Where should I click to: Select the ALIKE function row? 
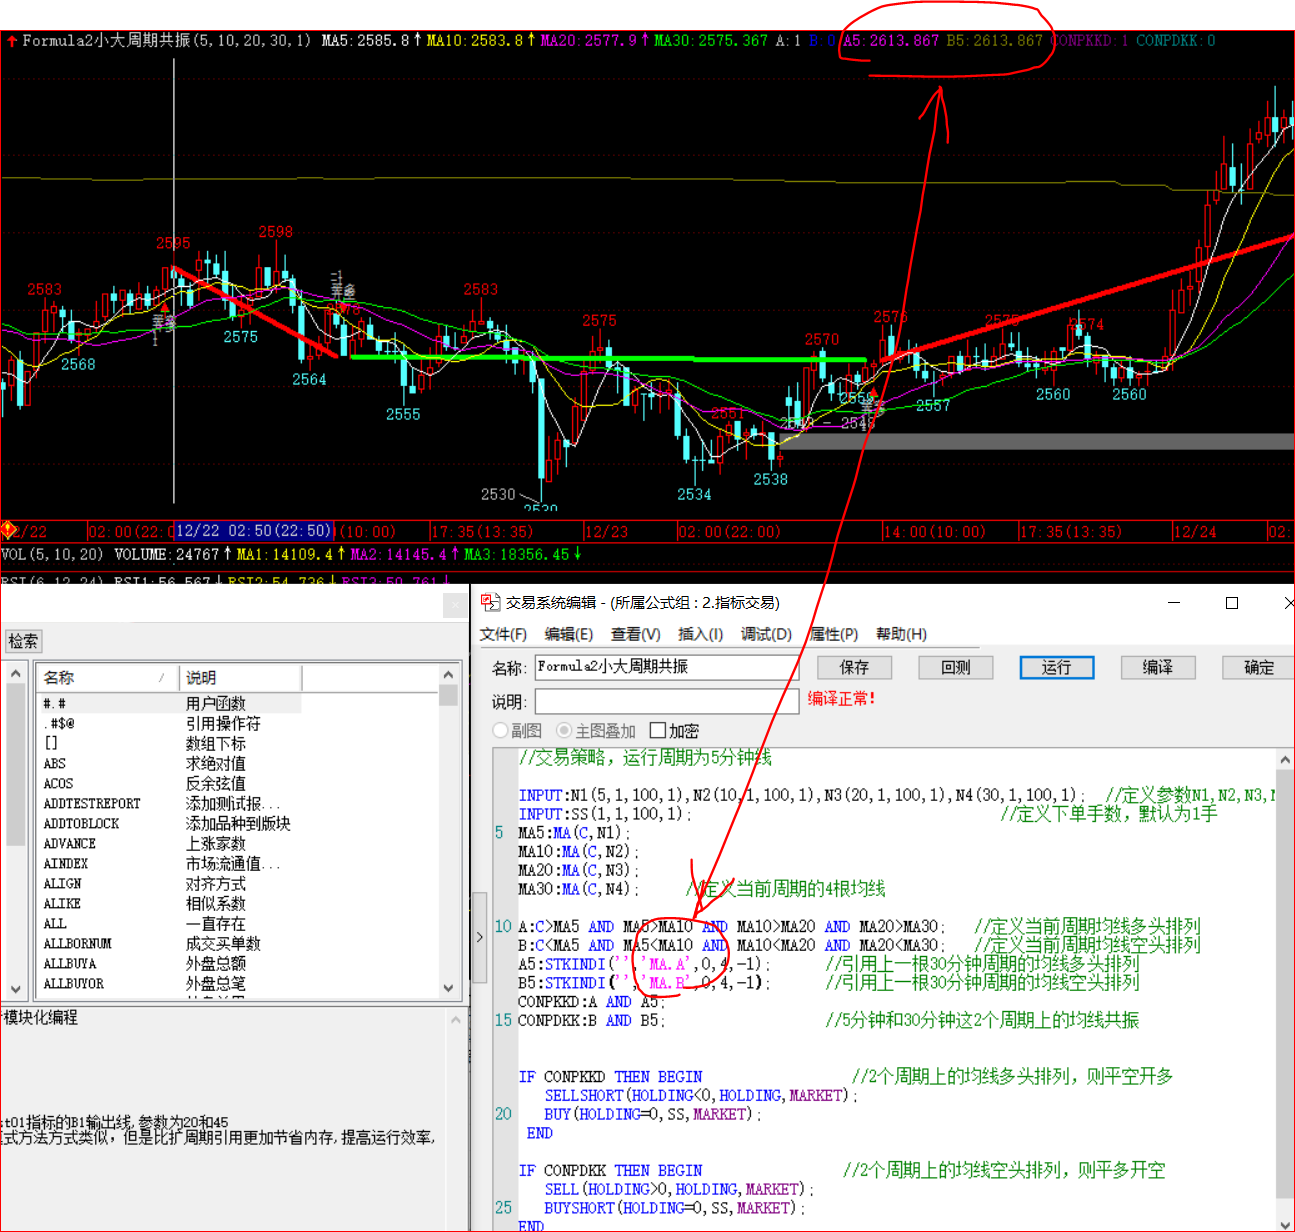(x=169, y=903)
